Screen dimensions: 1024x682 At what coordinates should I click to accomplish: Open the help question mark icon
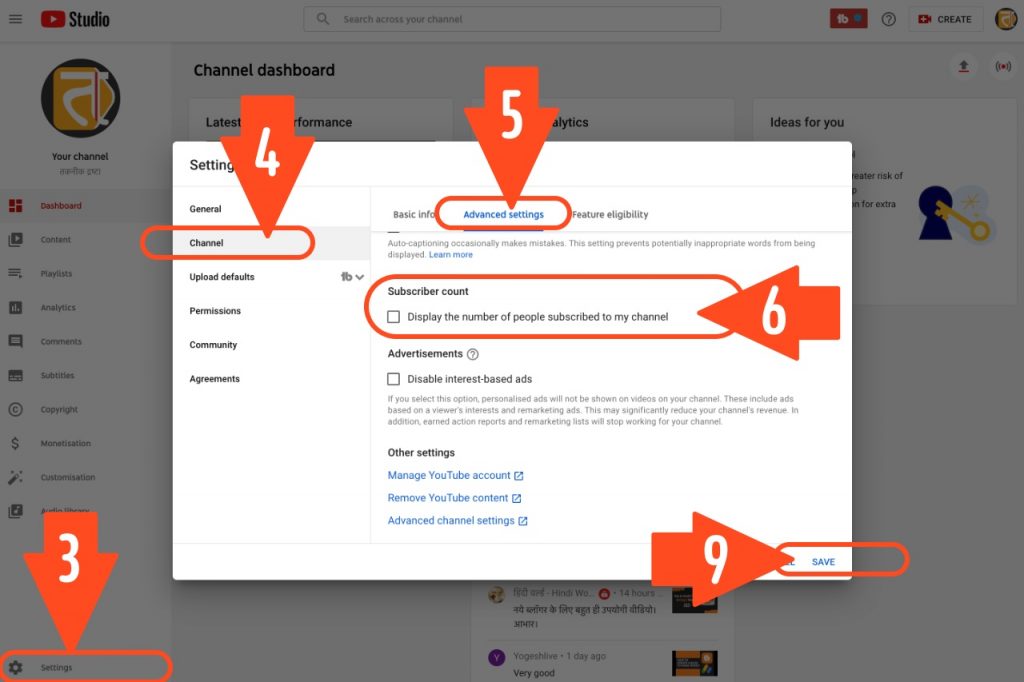coord(888,19)
